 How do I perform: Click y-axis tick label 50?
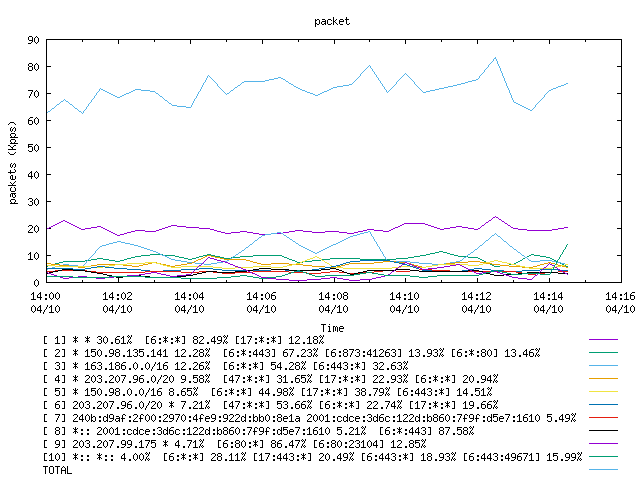(x=33, y=148)
